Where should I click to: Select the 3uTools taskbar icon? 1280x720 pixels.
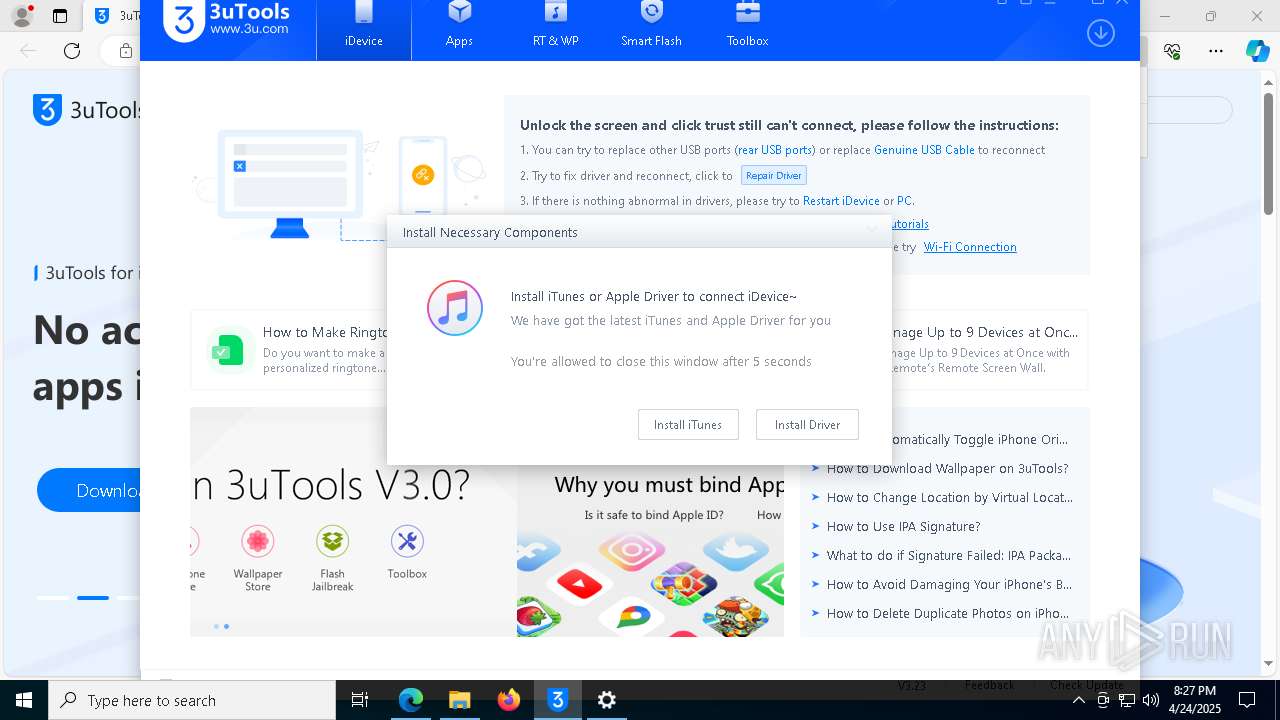[558, 700]
